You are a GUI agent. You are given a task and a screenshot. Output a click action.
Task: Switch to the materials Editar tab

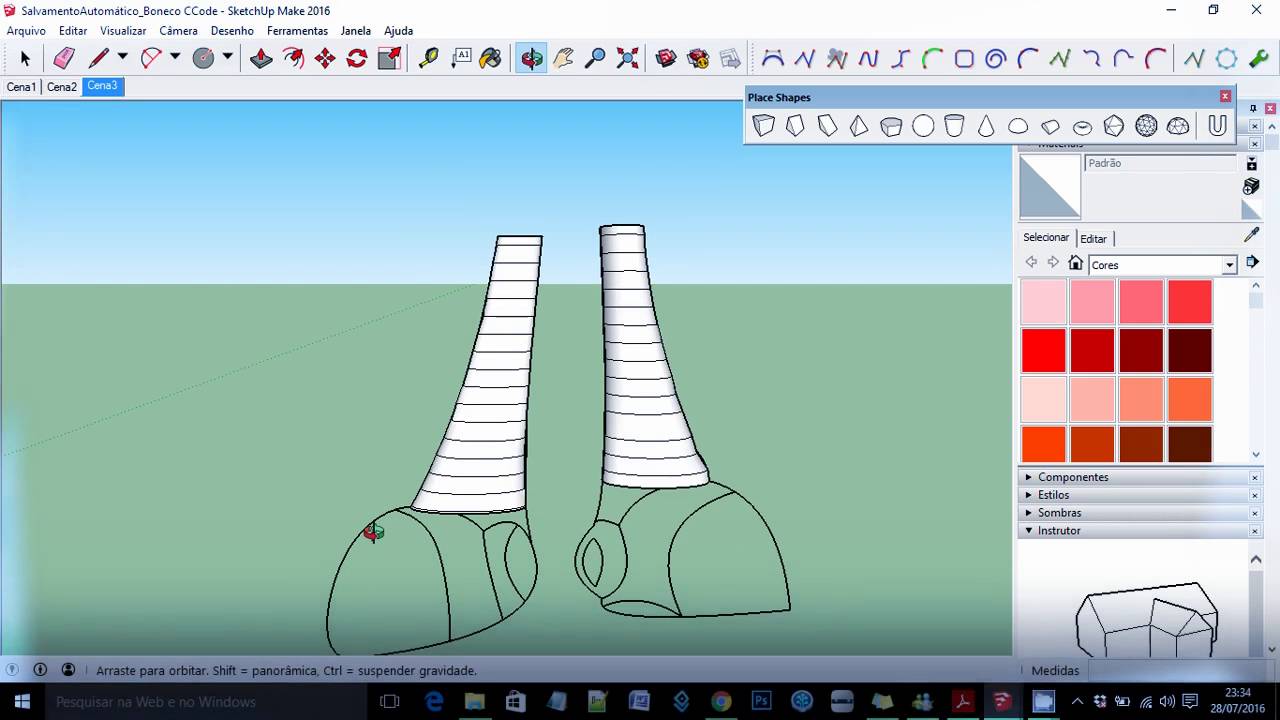pyautogui.click(x=1094, y=239)
